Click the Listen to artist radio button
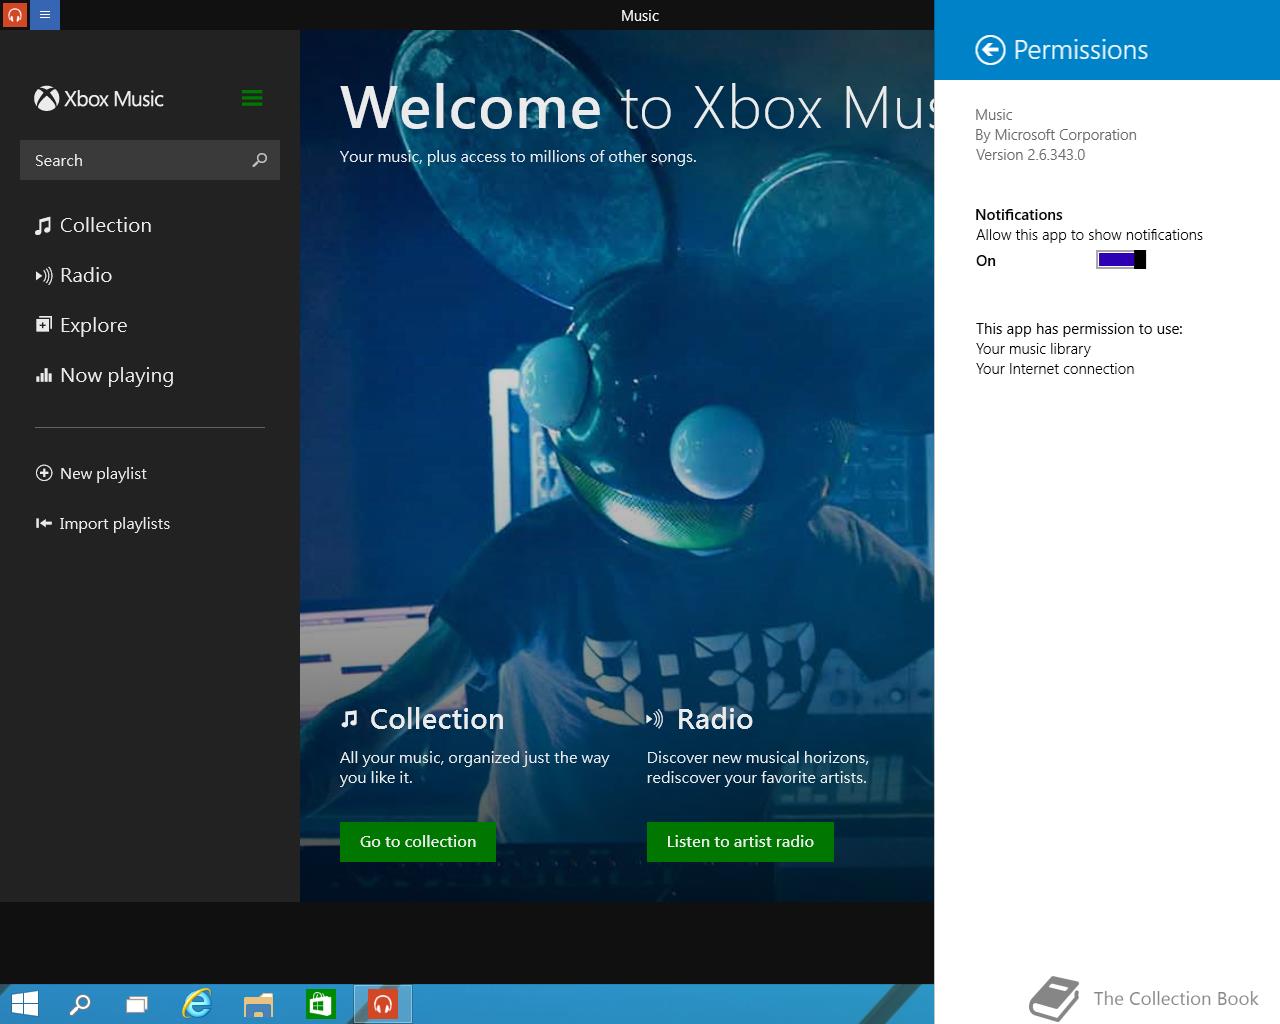The image size is (1280, 1024). [x=740, y=842]
